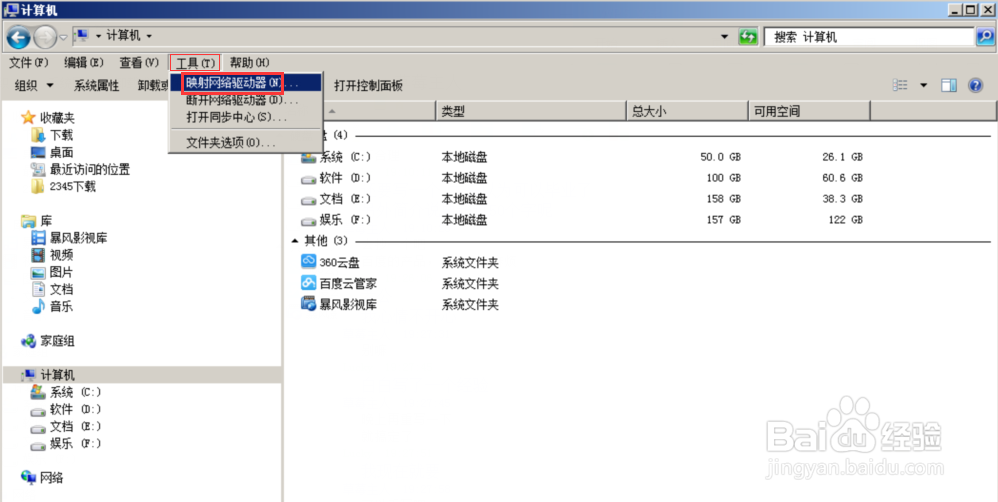Collapse the 其他 (3) group
This screenshot has width=998, height=502.
click(x=295, y=241)
